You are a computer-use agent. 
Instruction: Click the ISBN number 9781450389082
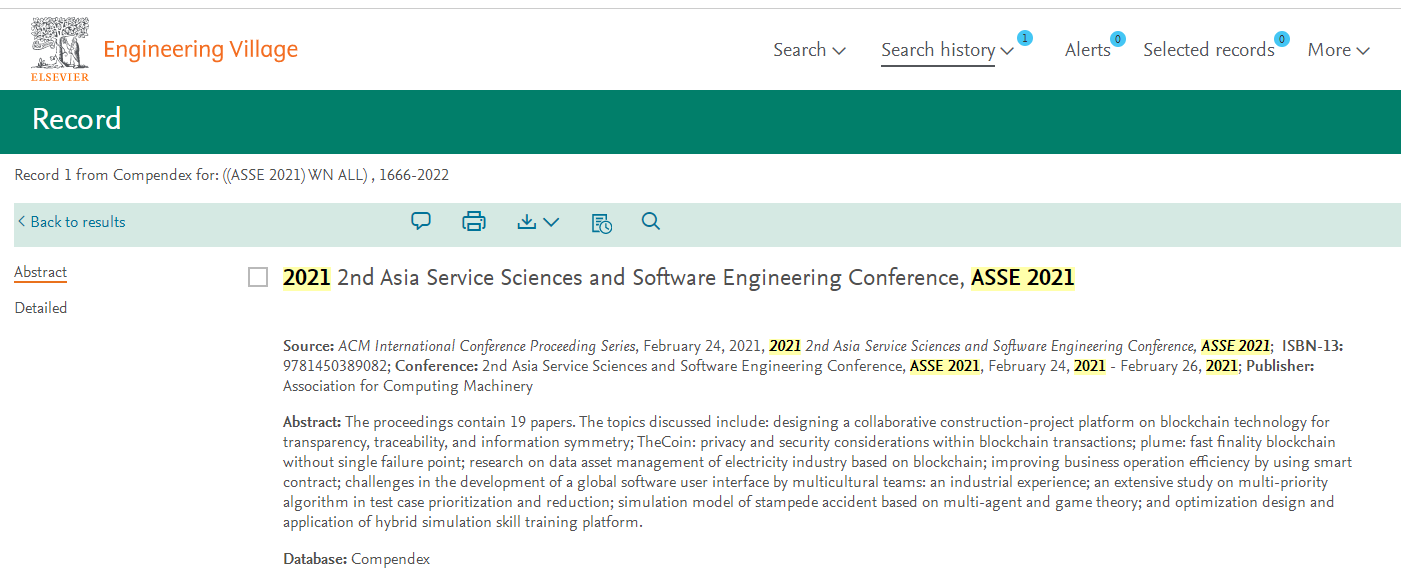(x=336, y=366)
